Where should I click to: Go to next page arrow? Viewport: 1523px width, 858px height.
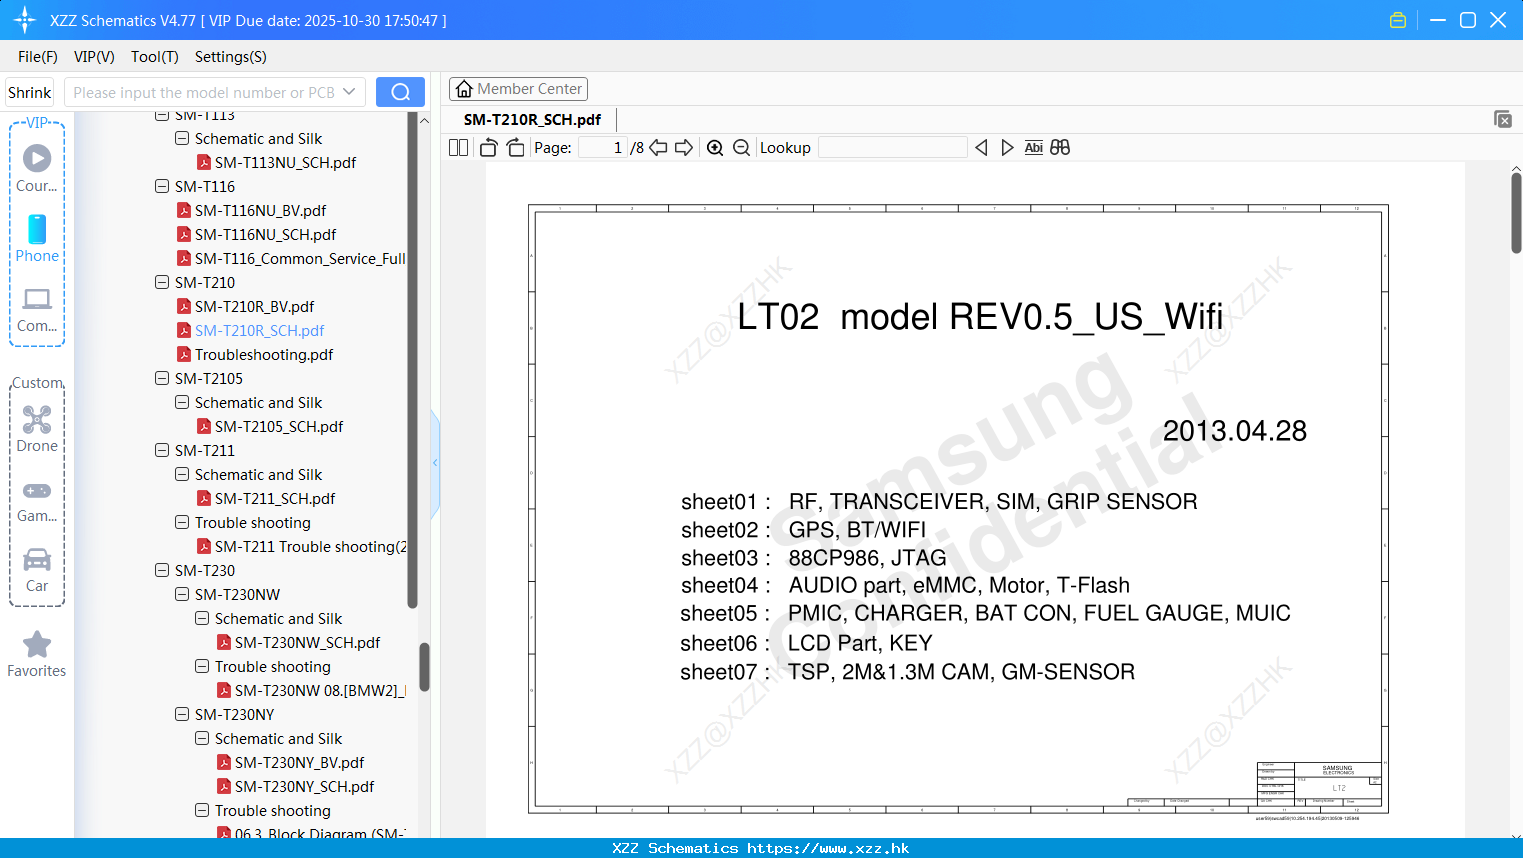point(684,147)
